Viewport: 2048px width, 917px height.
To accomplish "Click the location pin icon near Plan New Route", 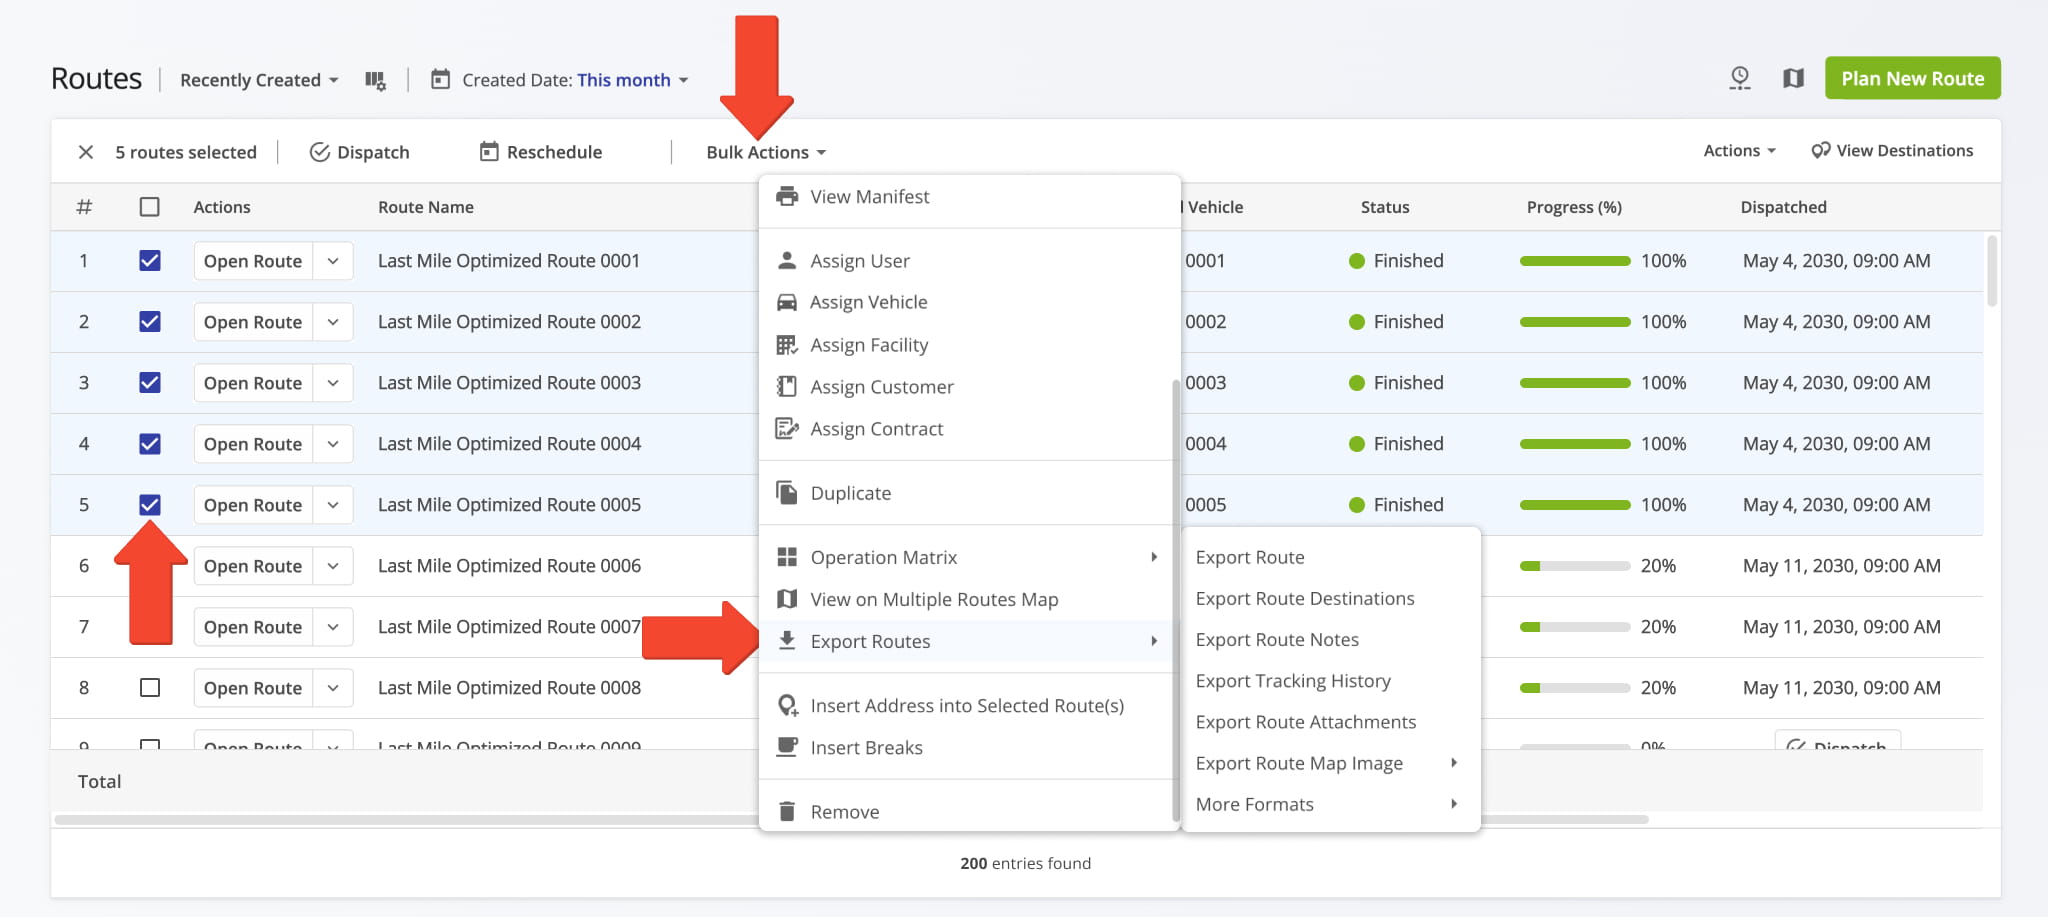I will click(1740, 78).
